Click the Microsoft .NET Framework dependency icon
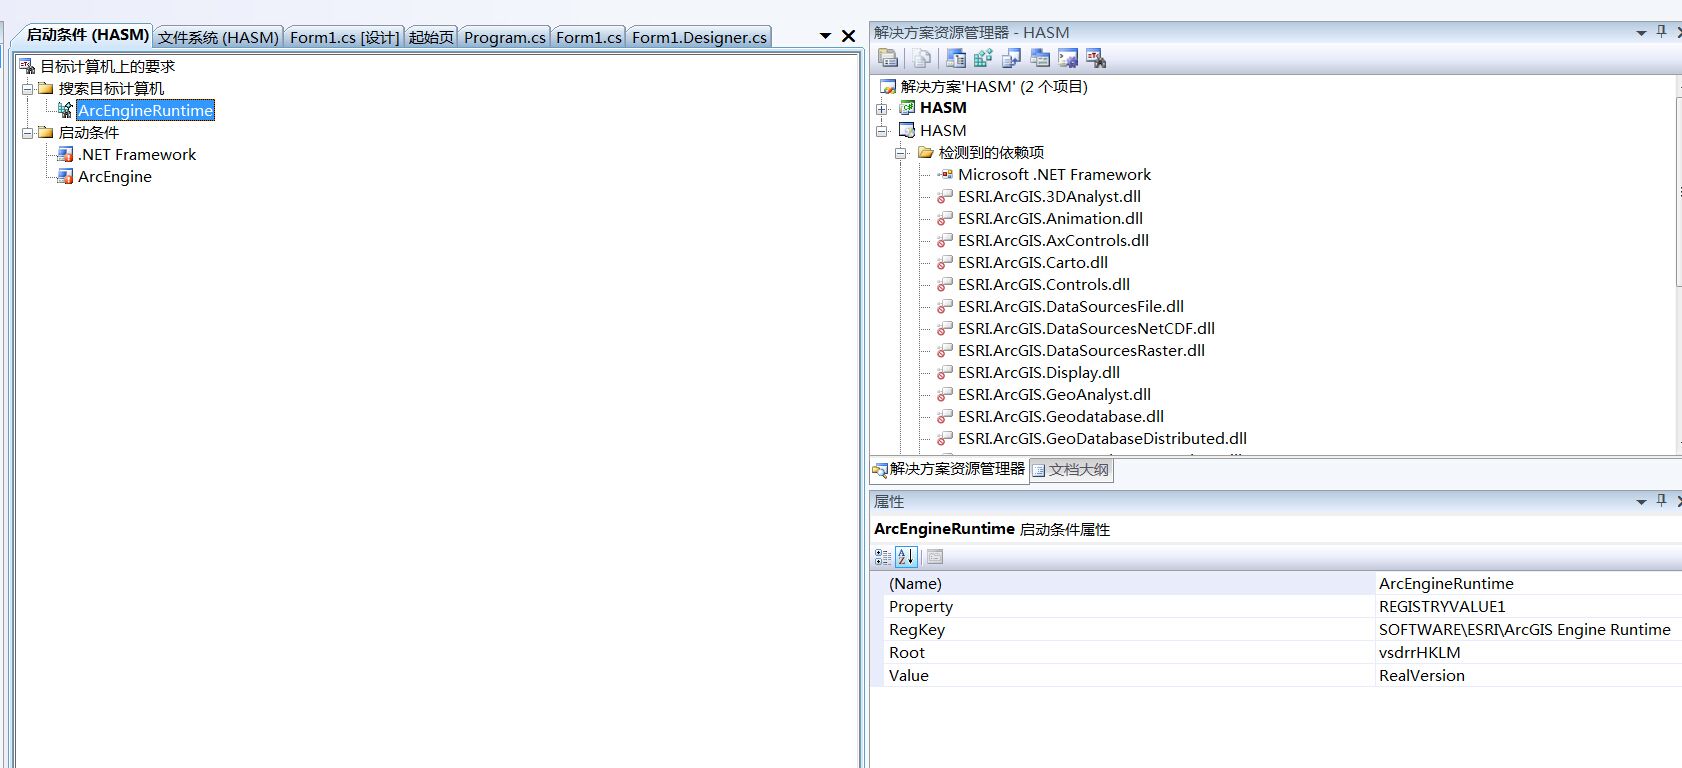 click(945, 174)
